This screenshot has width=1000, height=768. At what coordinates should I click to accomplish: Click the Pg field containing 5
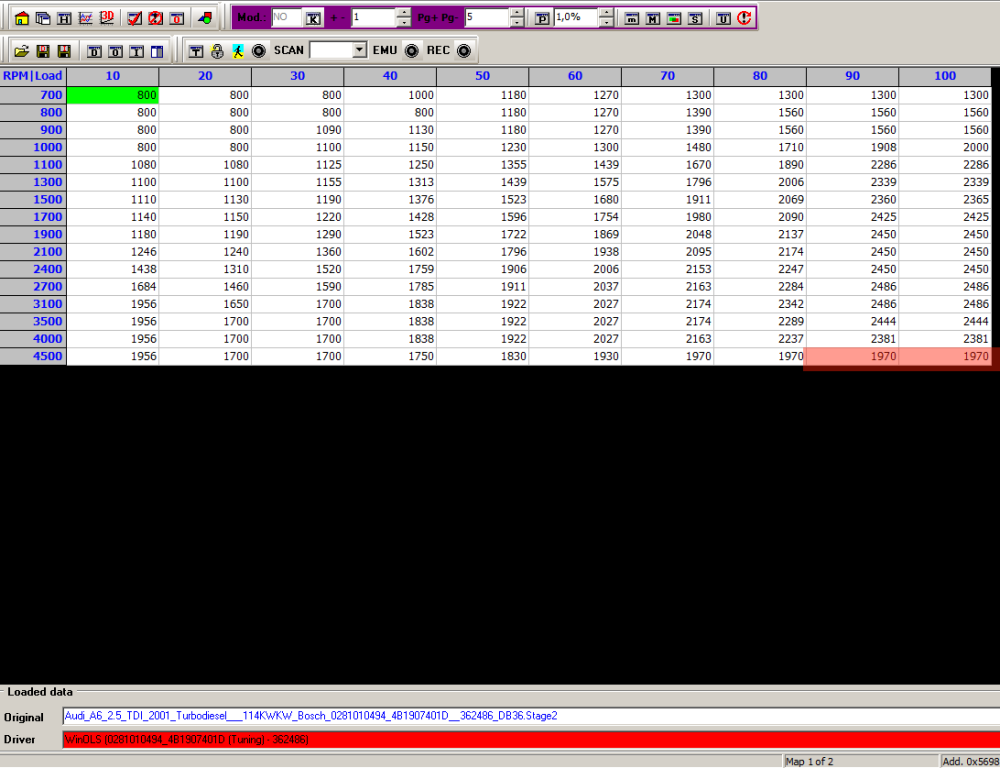click(487, 18)
